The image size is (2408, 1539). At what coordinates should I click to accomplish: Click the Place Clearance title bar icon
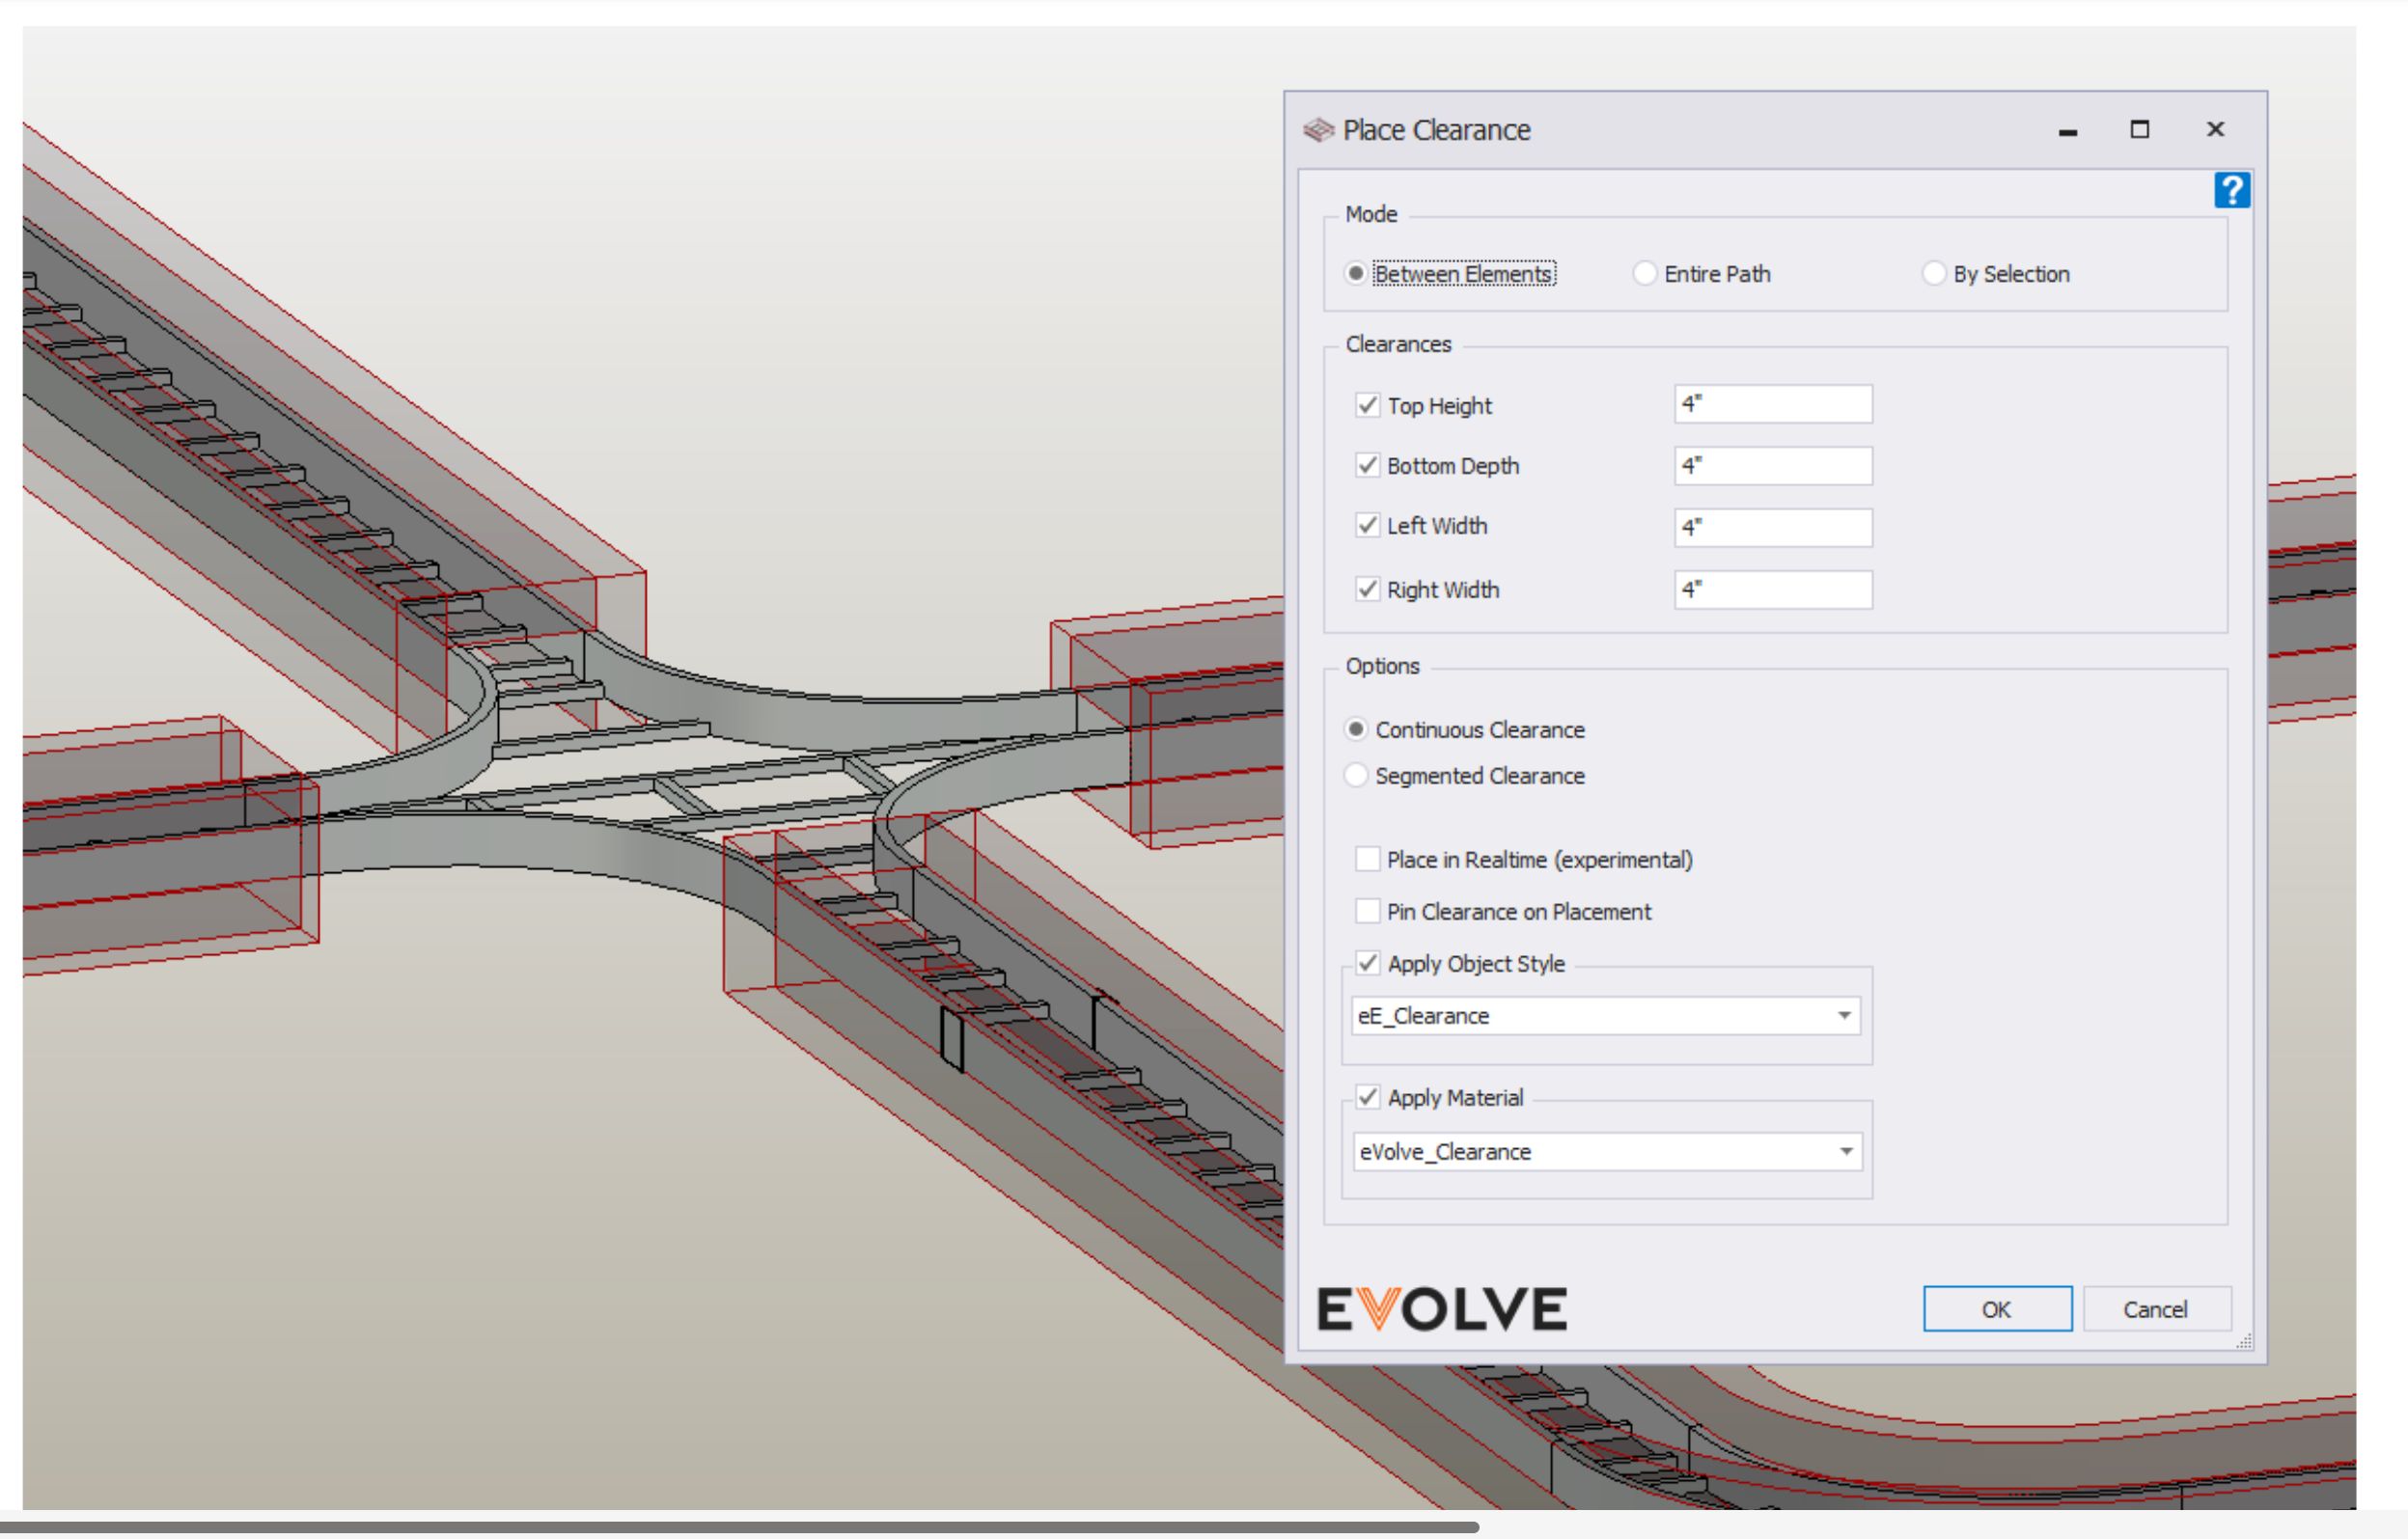(x=1318, y=129)
